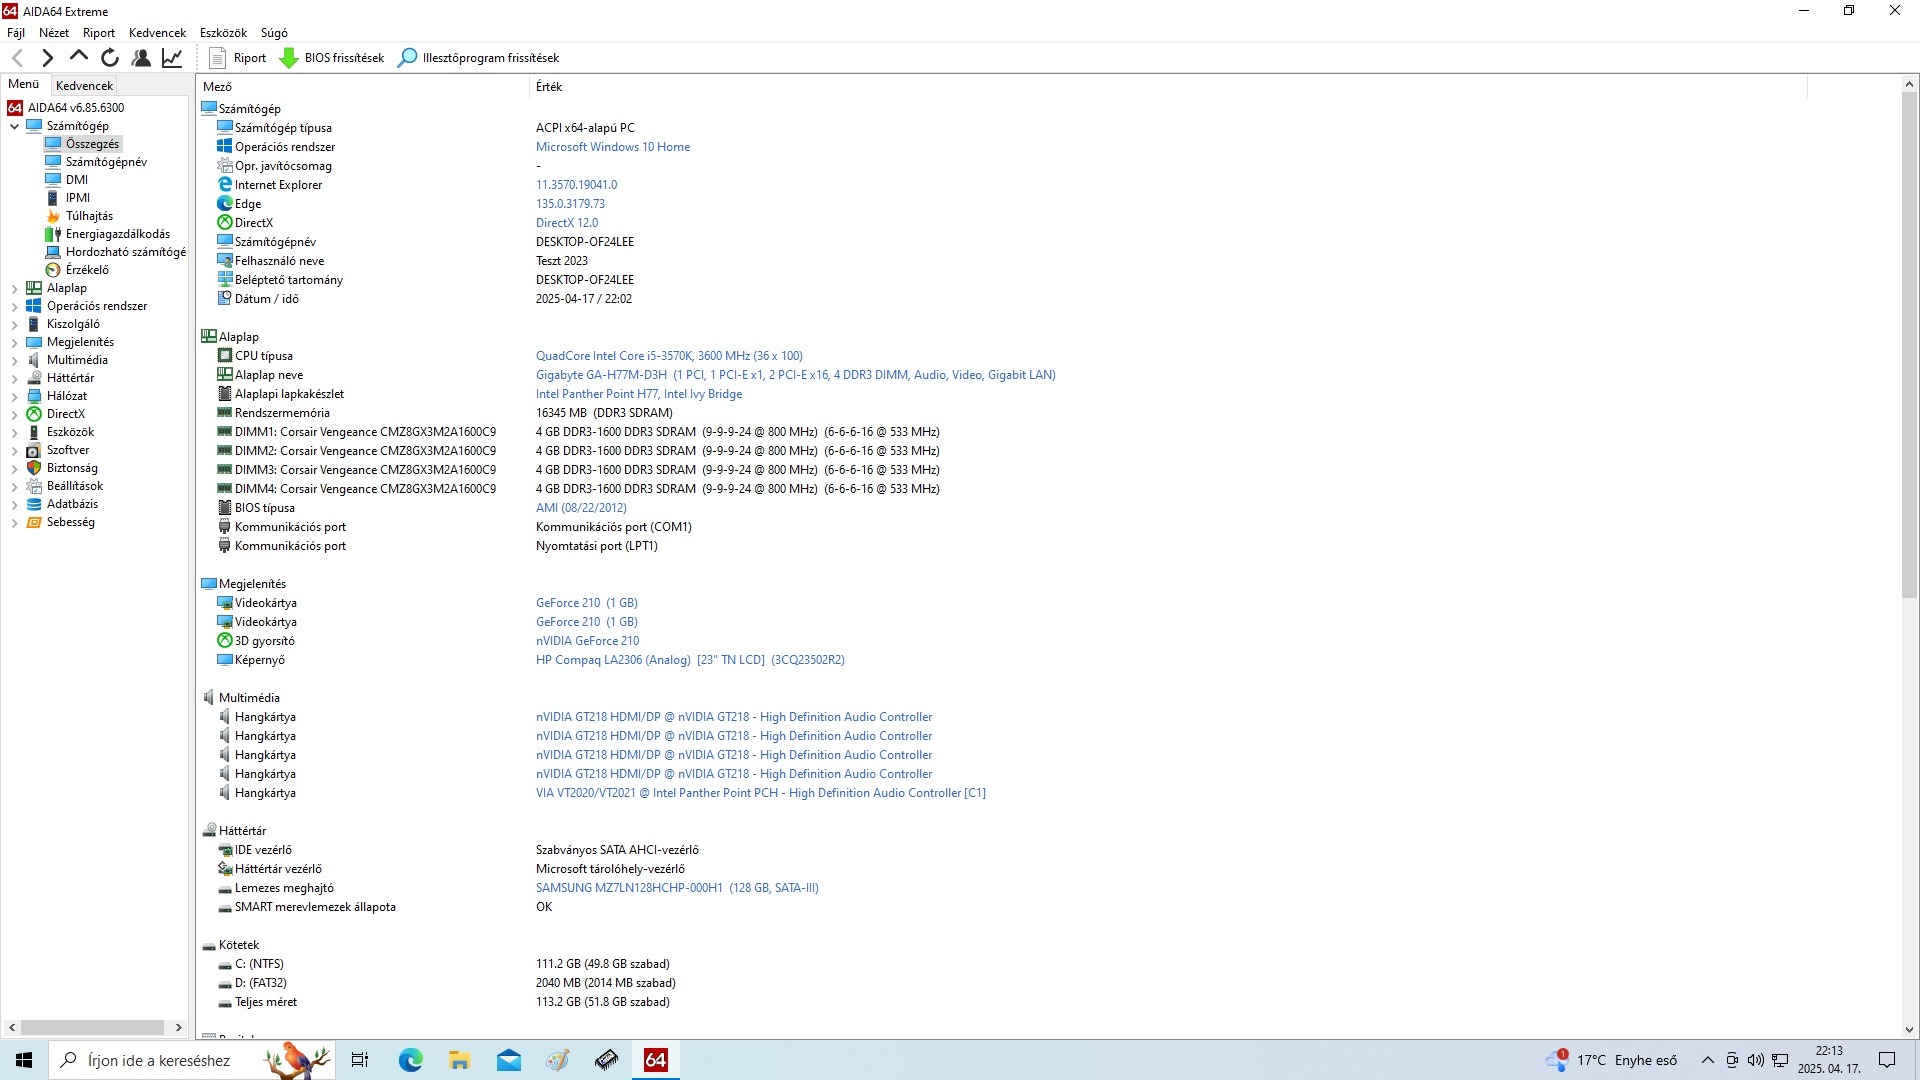Go up one level with Up arrow
This screenshot has width=1920, height=1080.
pyautogui.click(x=78, y=57)
